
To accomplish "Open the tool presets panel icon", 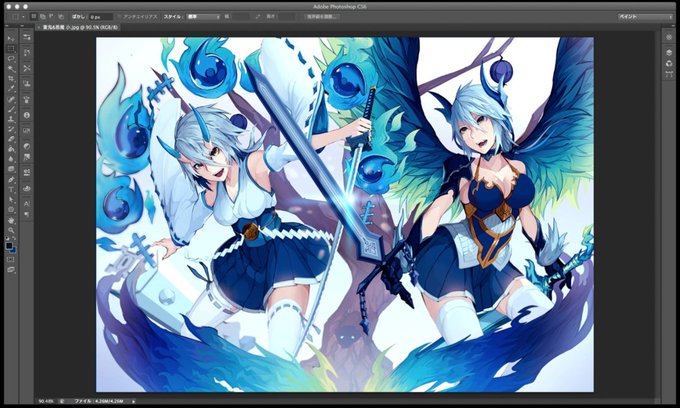I will (27, 36).
